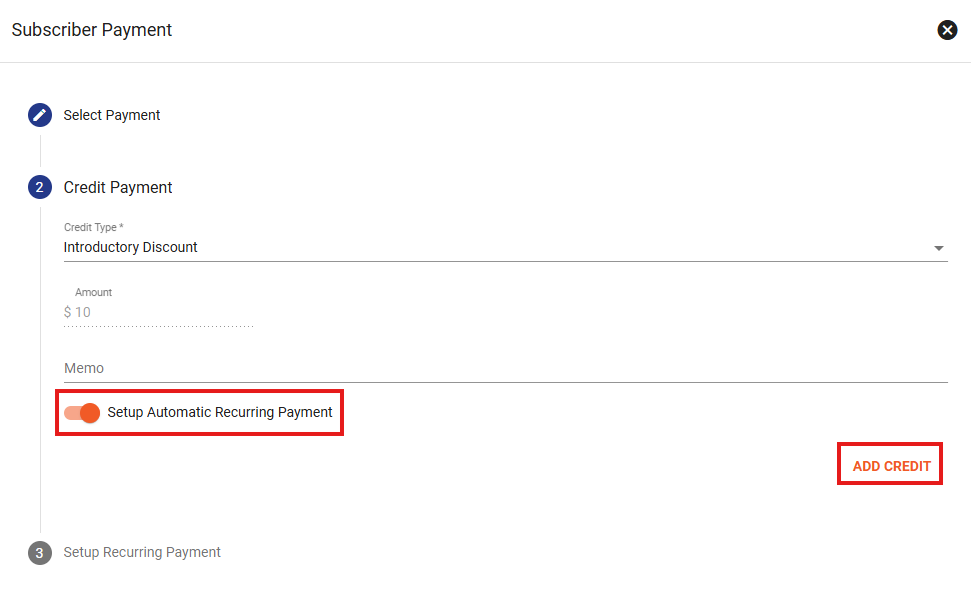Close the Subscriber Payment dialog
Viewport: 971px width, 605px height.
[947, 30]
